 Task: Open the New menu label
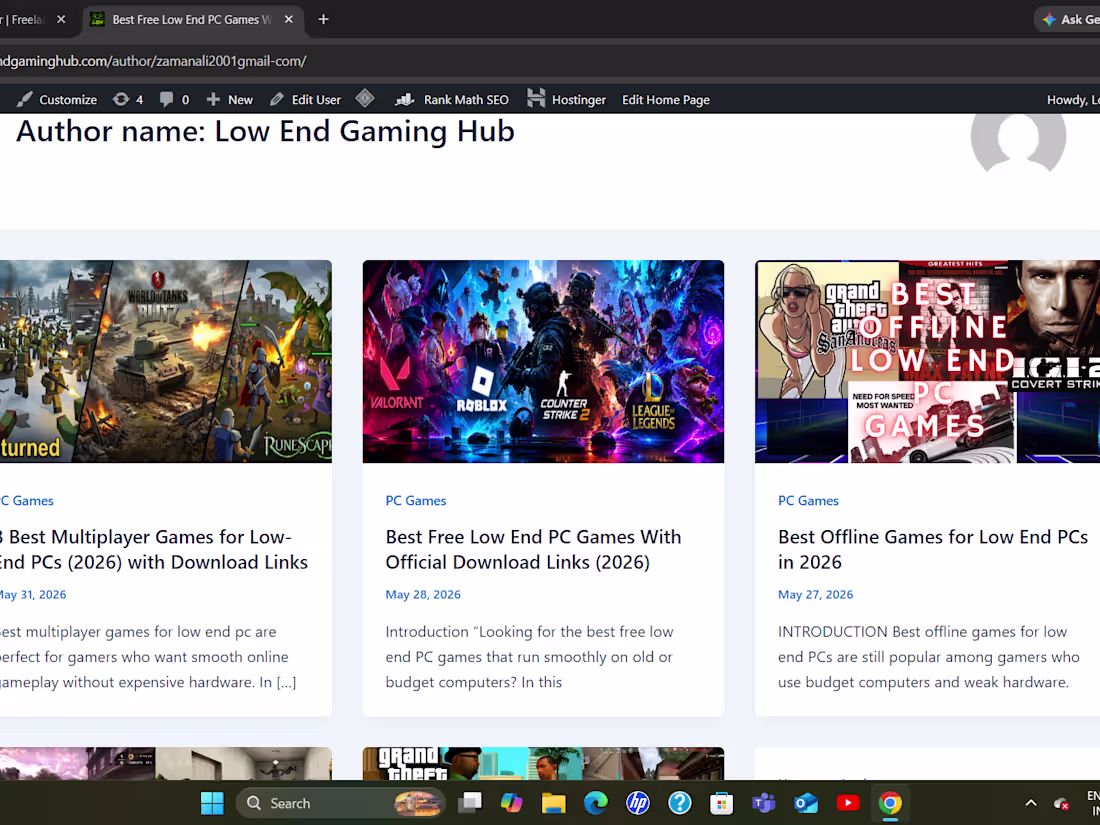240,100
